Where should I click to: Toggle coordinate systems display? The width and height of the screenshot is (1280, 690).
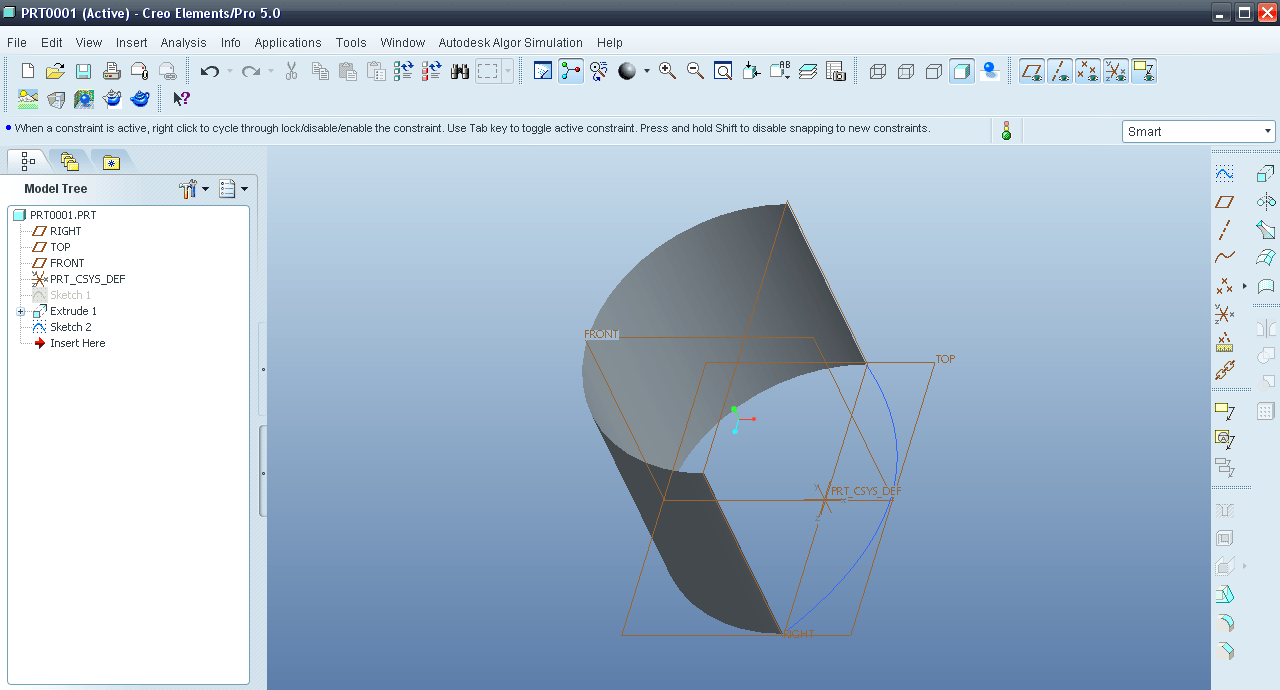pyautogui.click(x=1116, y=71)
